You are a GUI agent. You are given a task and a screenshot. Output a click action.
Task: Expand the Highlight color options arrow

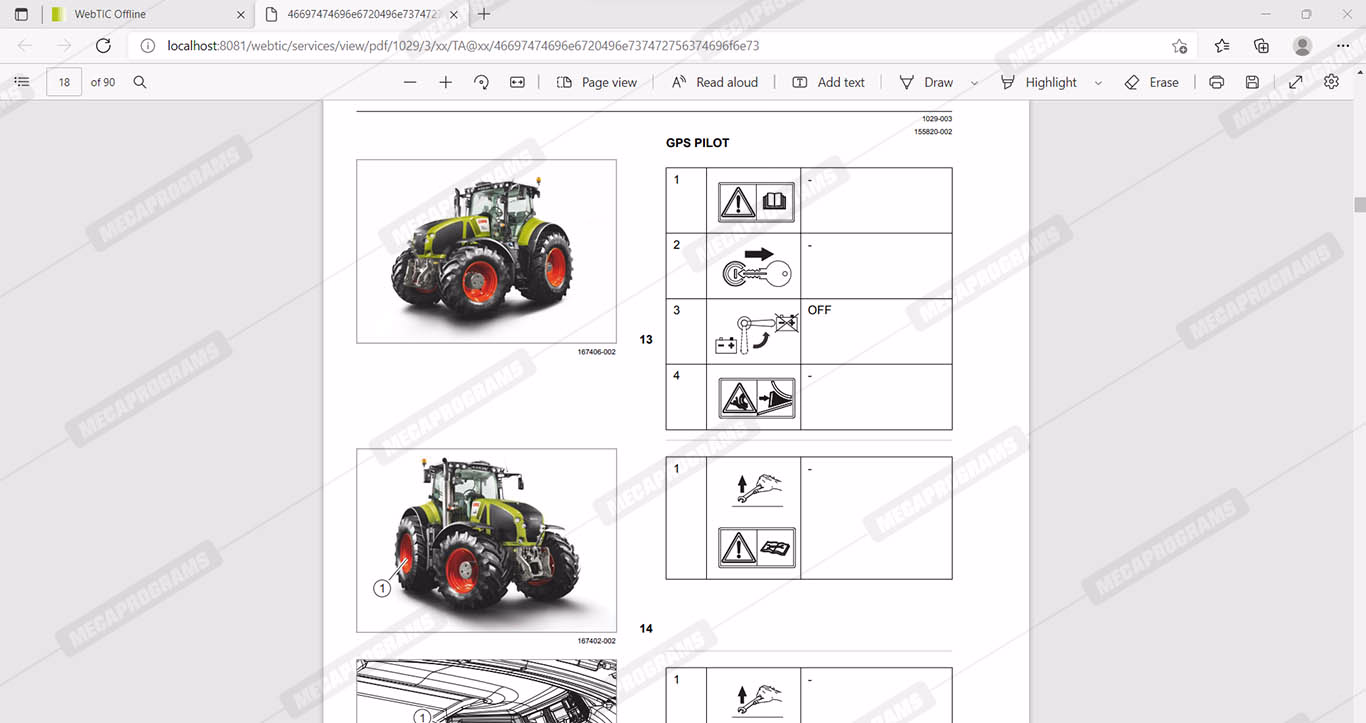point(1098,83)
